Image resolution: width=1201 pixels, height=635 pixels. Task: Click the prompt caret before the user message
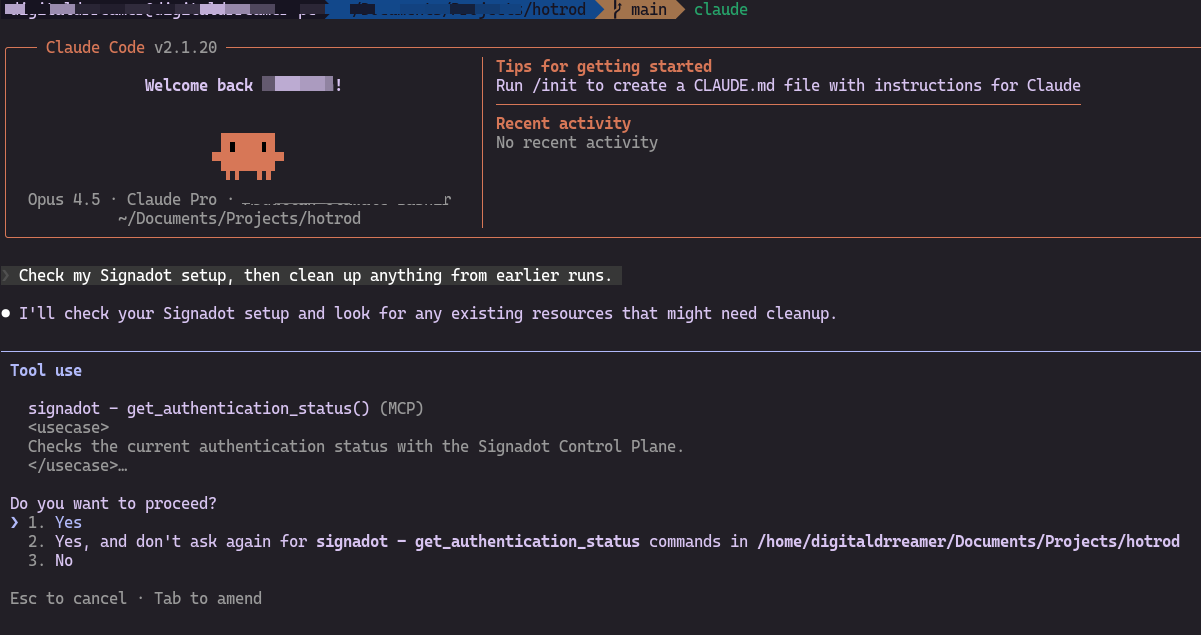[x=6, y=275]
